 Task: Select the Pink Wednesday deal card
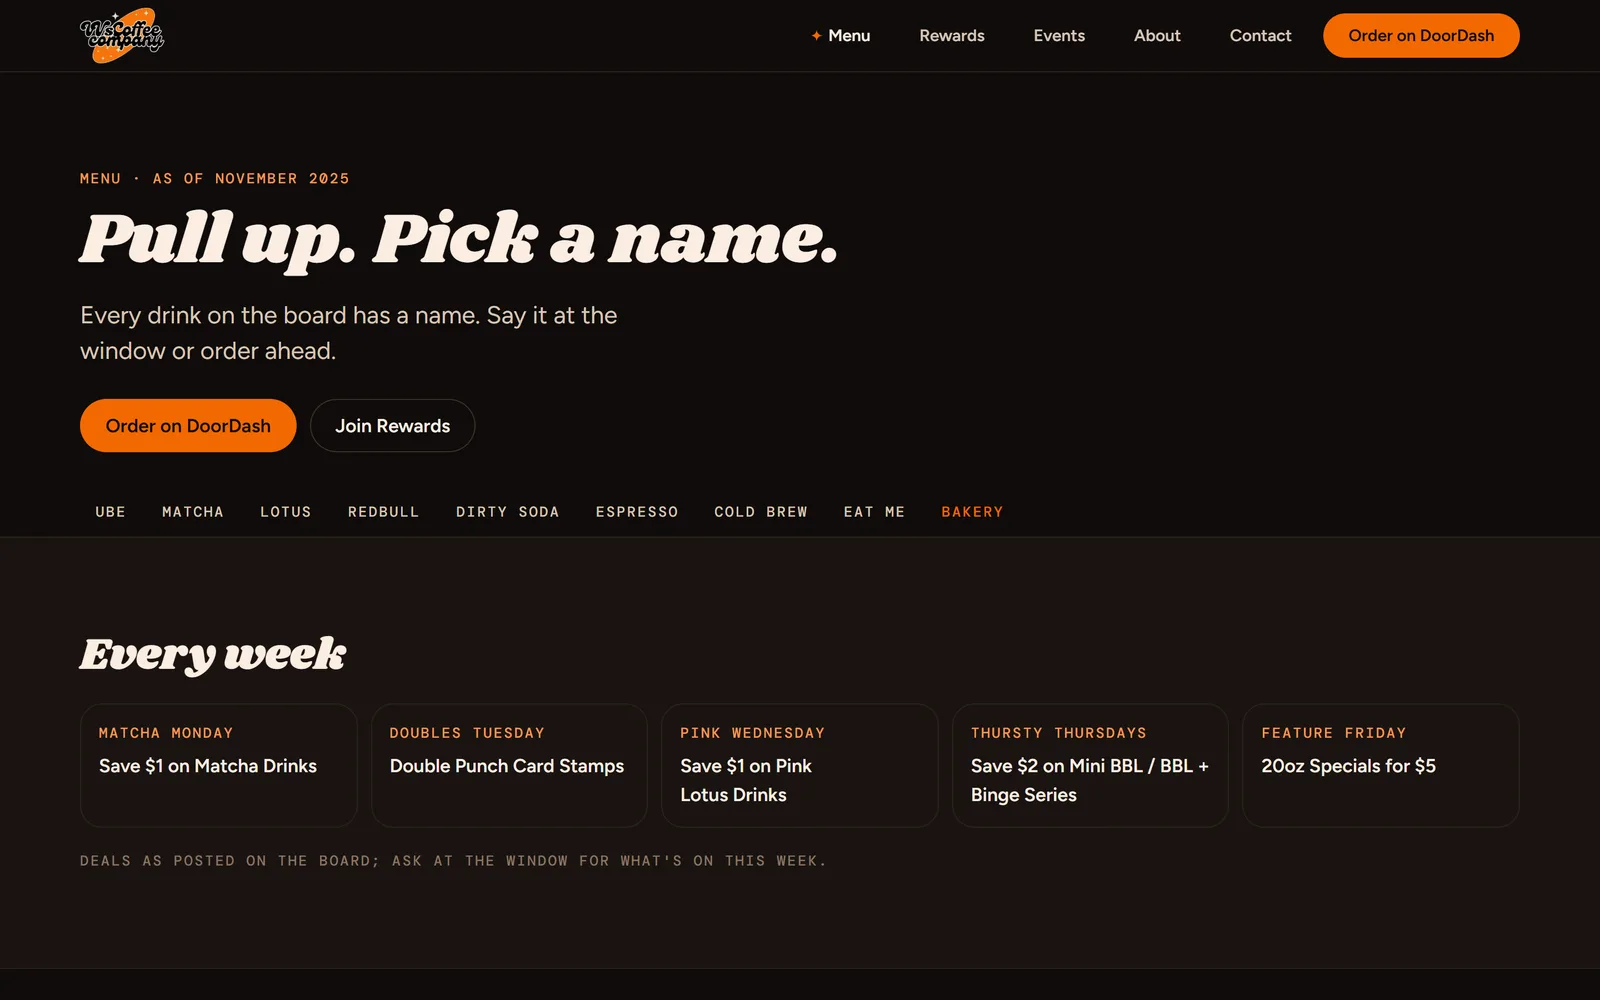tap(800, 765)
